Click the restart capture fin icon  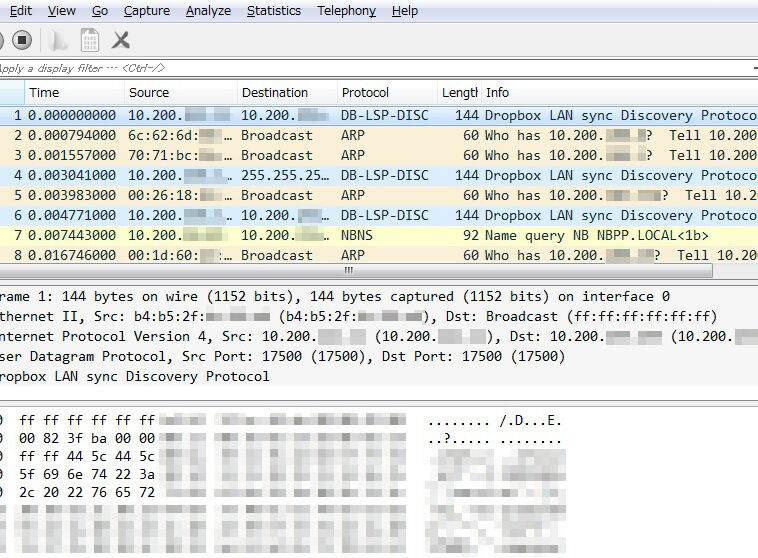pos(58,40)
